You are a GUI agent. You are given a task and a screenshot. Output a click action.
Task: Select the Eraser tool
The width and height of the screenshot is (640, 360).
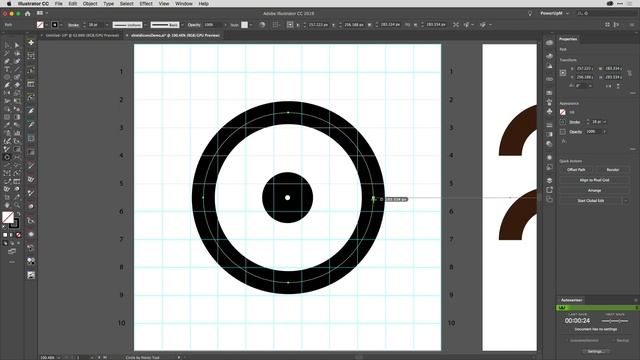[x=17, y=85]
